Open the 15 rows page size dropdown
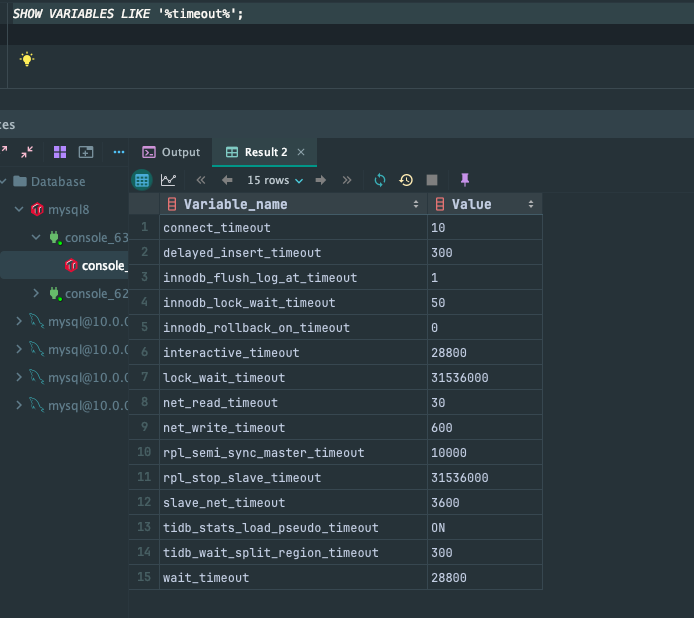This screenshot has width=694, height=618. 274,180
